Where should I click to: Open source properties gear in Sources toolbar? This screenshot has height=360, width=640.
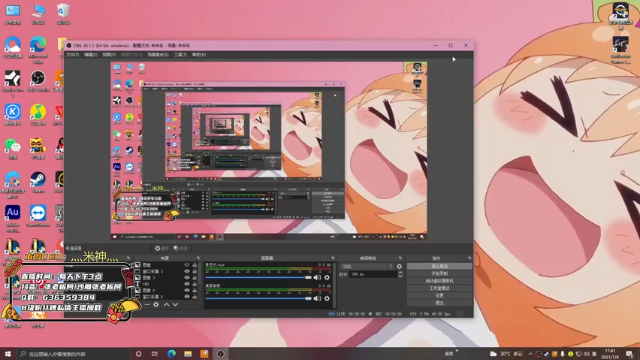click(x=156, y=304)
